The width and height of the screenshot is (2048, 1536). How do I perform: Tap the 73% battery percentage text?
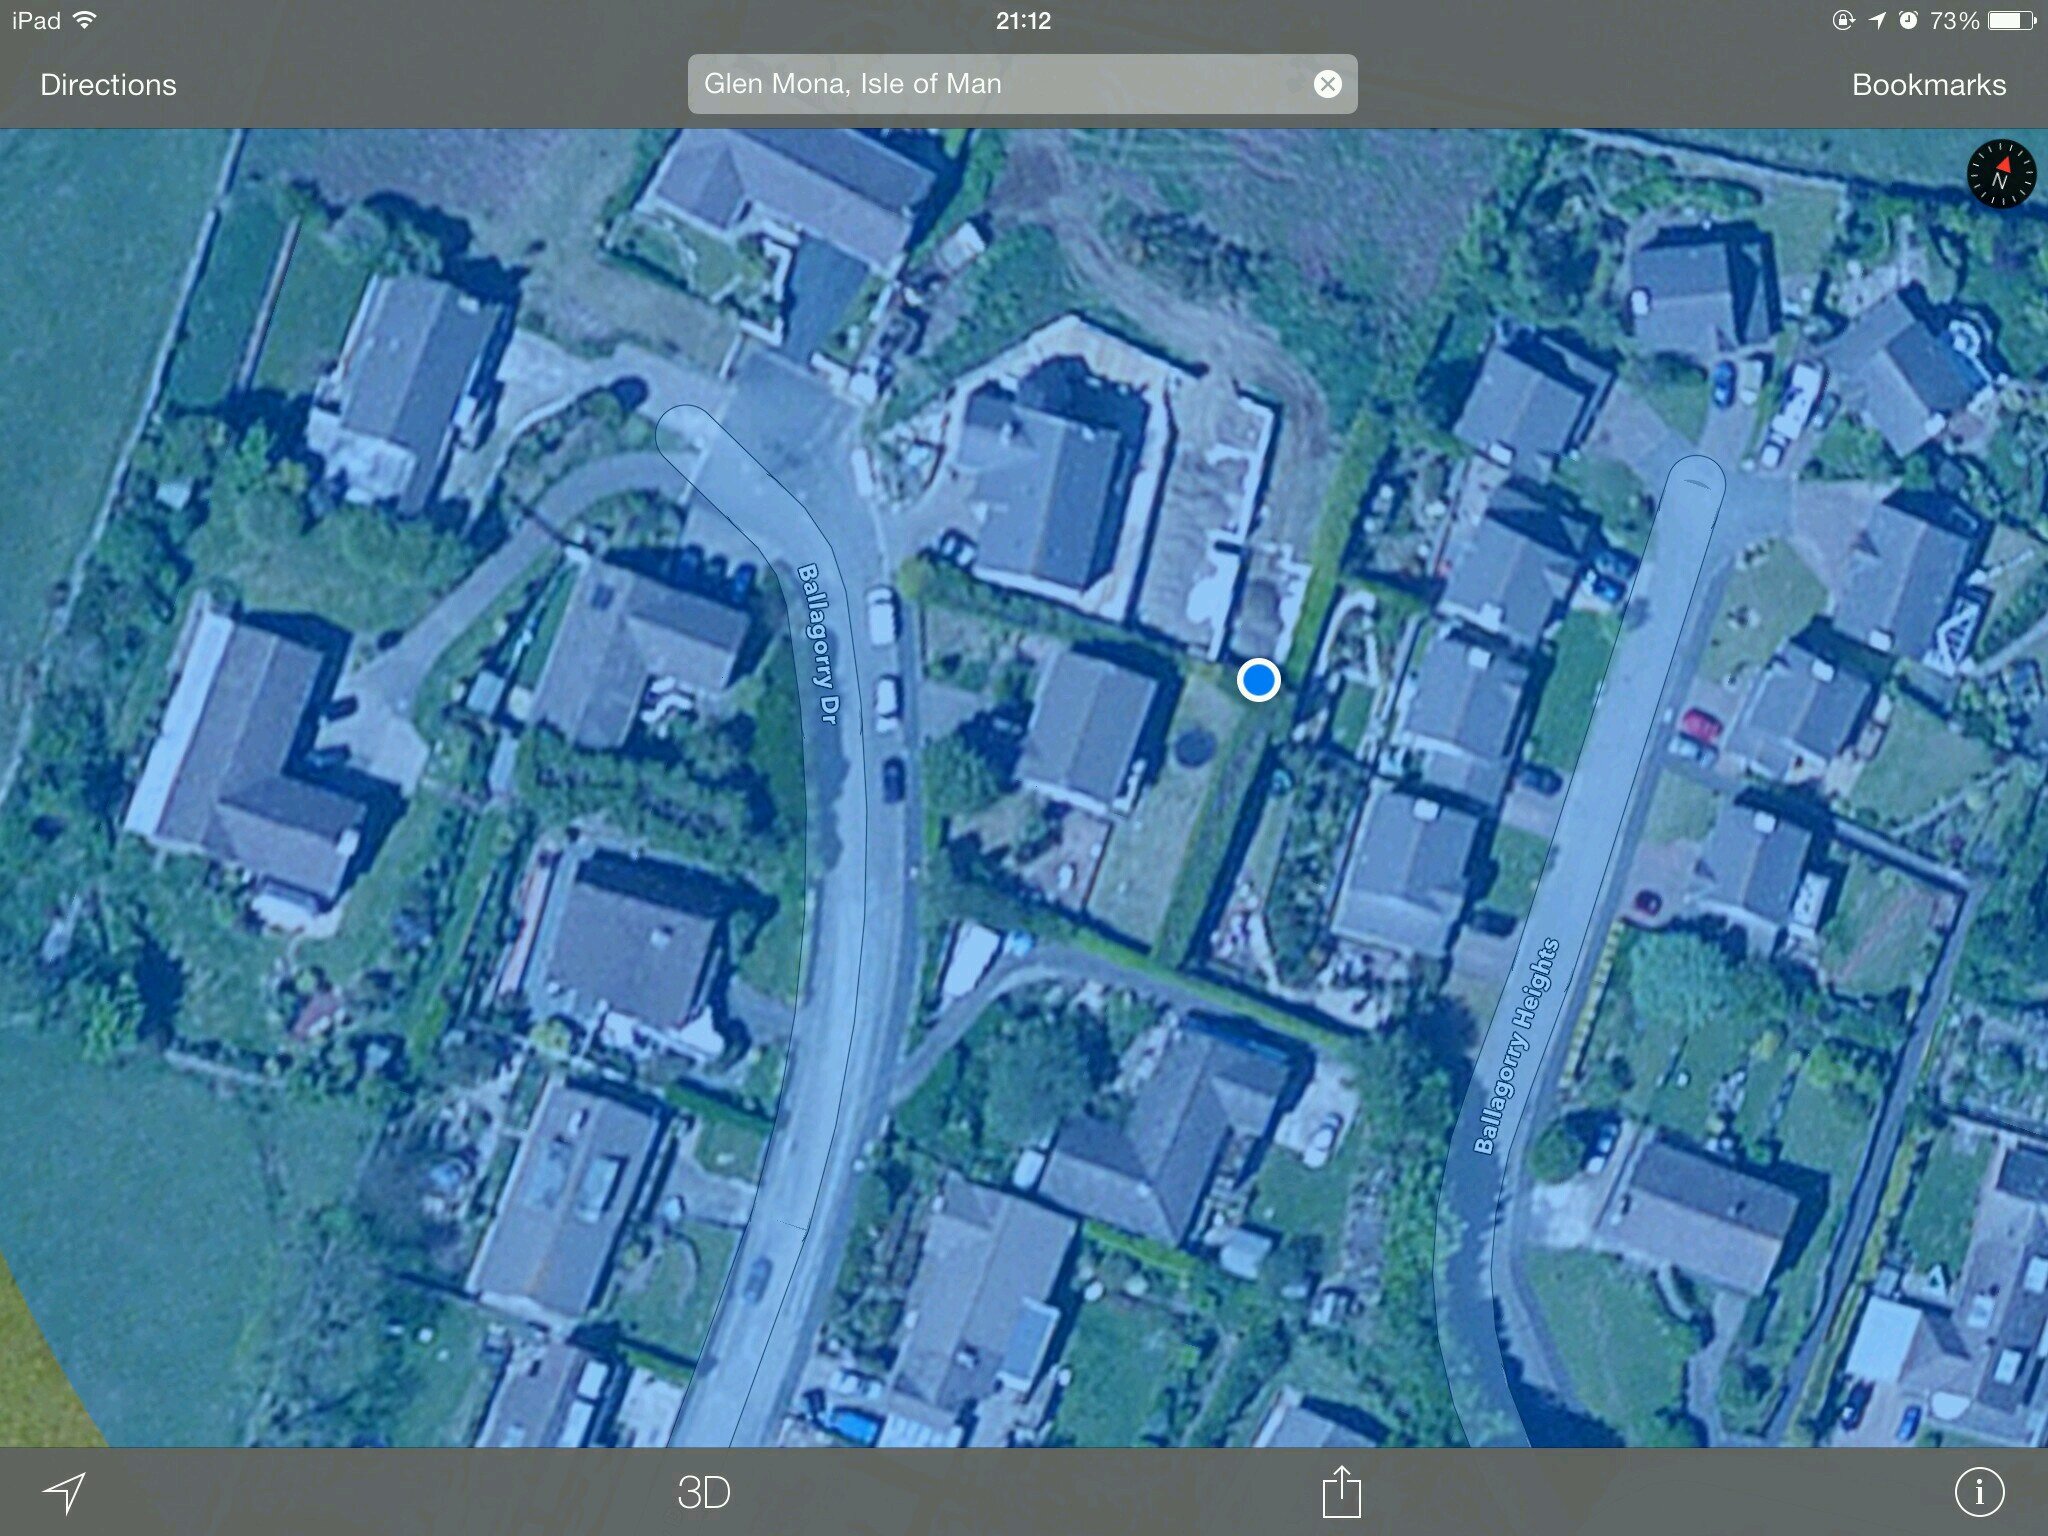[x=1954, y=20]
